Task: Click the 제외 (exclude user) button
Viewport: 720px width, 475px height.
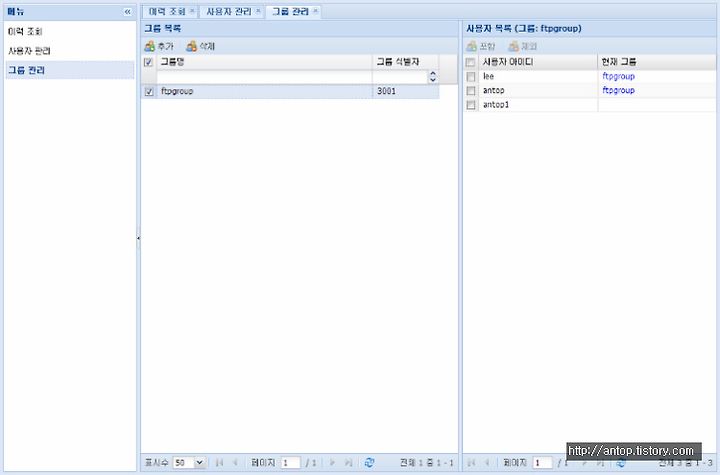Action: point(523,46)
